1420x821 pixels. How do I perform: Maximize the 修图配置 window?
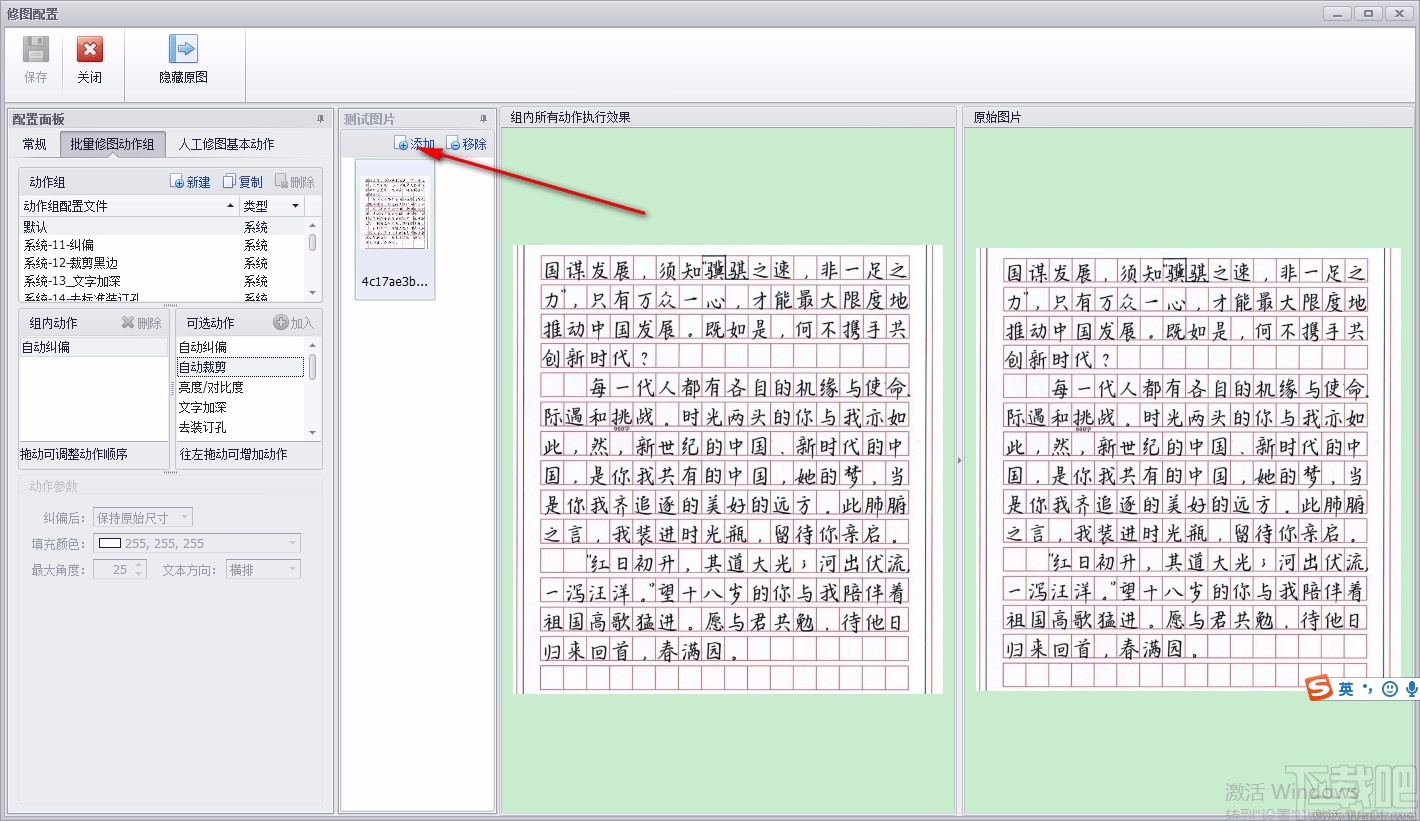coord(1369,13)
